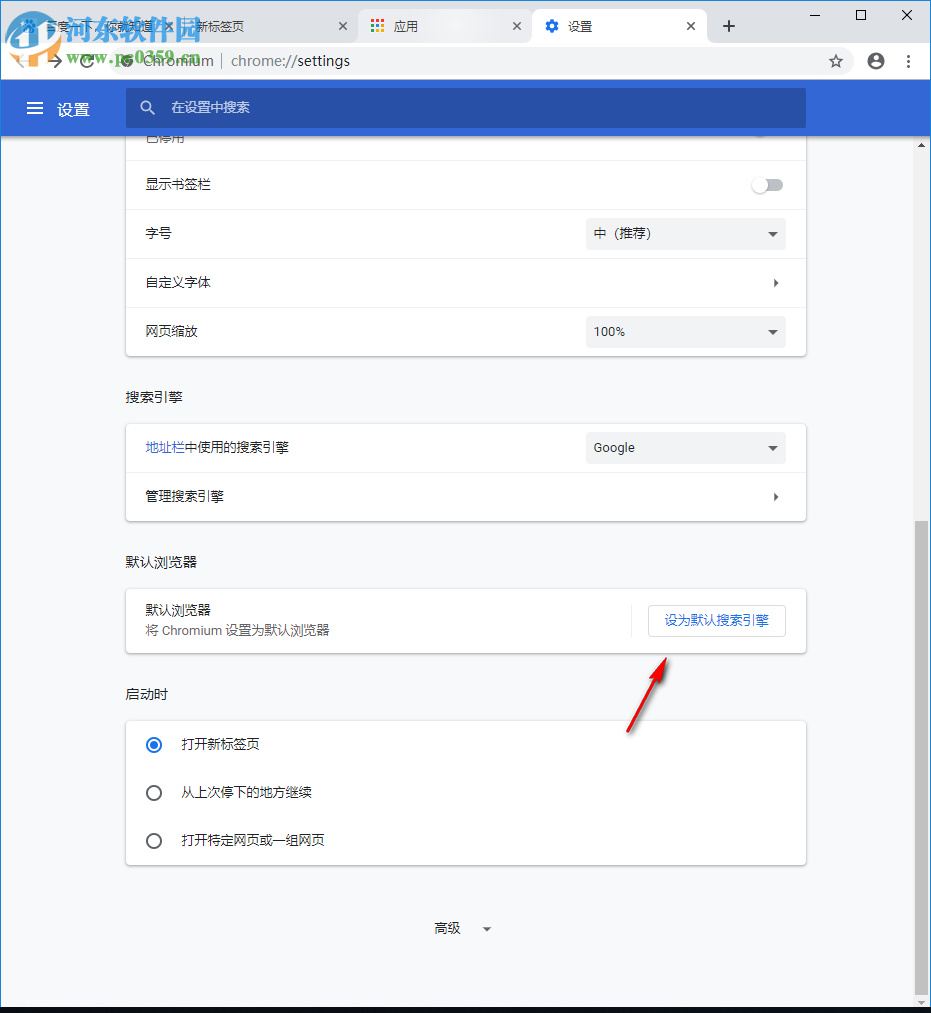Image resolution: width=931 pixels, height=1013 pixels.
Task: Open the Chromium three-dot menu
Action: click(908, 61)
